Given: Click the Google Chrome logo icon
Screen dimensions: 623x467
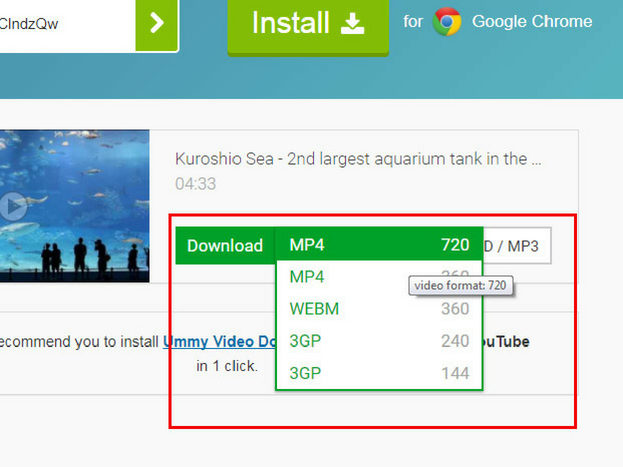Looking at the screenshot, I should pos(447,21).
